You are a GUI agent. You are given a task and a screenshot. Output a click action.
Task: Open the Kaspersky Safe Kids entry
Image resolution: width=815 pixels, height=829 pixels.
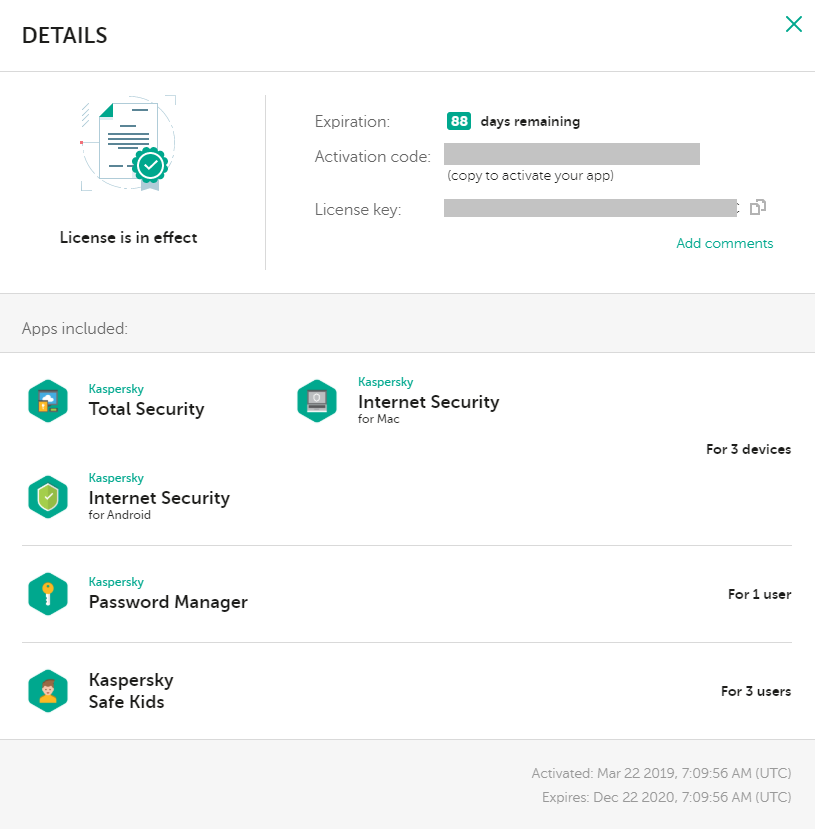[x=131, y=691]
